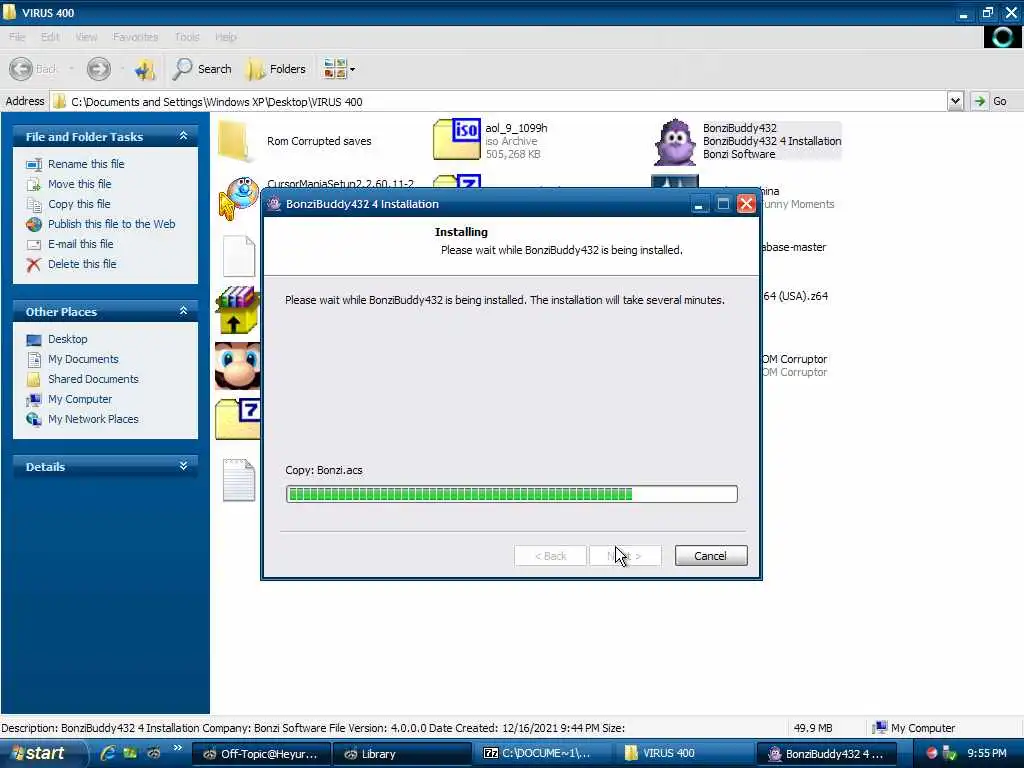This screenshot has width=1024, height=768.
Task: Click the installer progress bar
Action: coord(511,494)
